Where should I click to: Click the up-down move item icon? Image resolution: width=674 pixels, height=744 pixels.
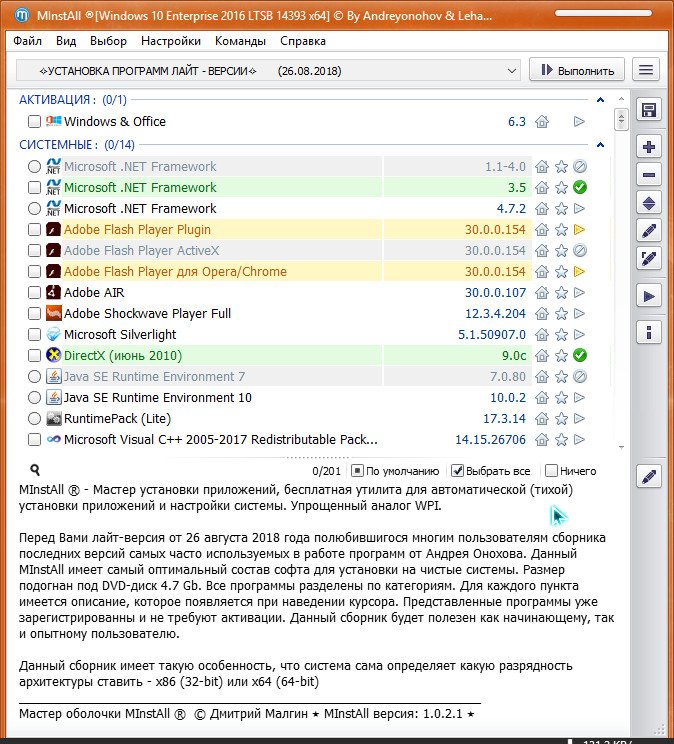(x=648, y=204)
